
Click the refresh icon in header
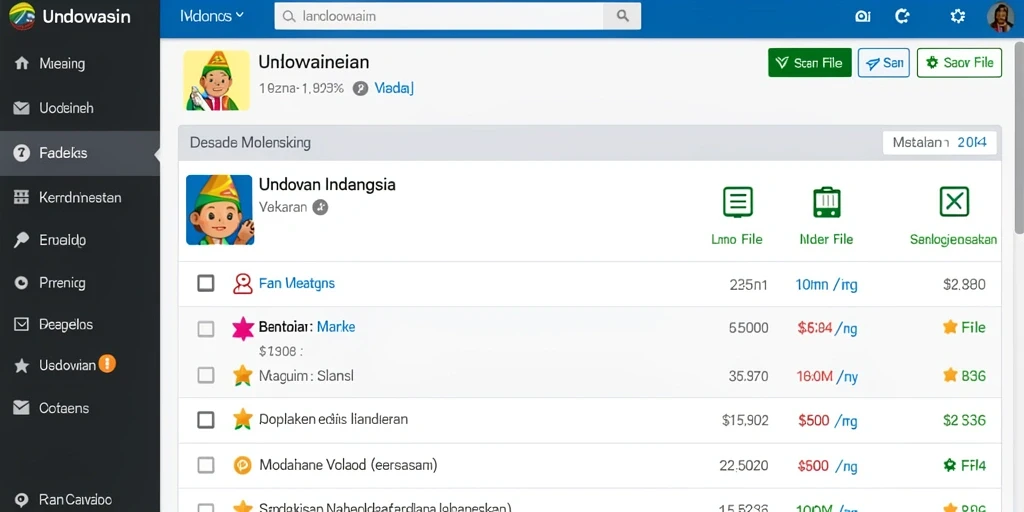point(903,16)
